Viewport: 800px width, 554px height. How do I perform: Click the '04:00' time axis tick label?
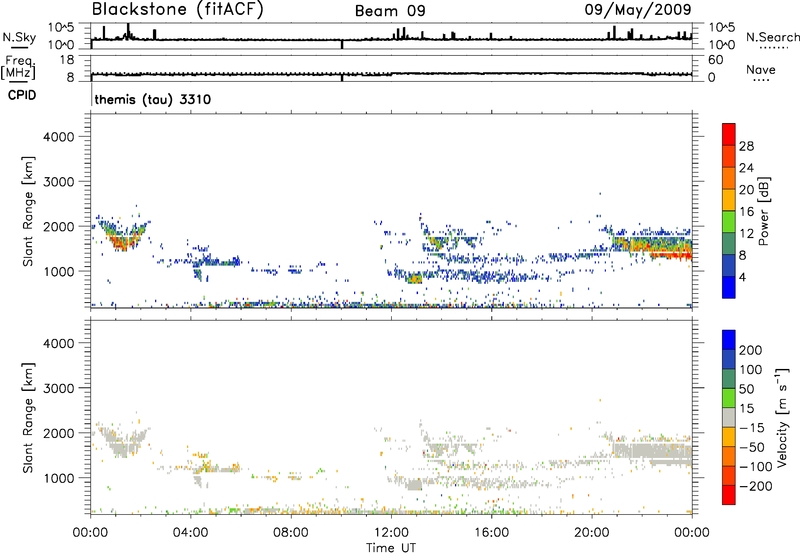(x=190, y=533)
